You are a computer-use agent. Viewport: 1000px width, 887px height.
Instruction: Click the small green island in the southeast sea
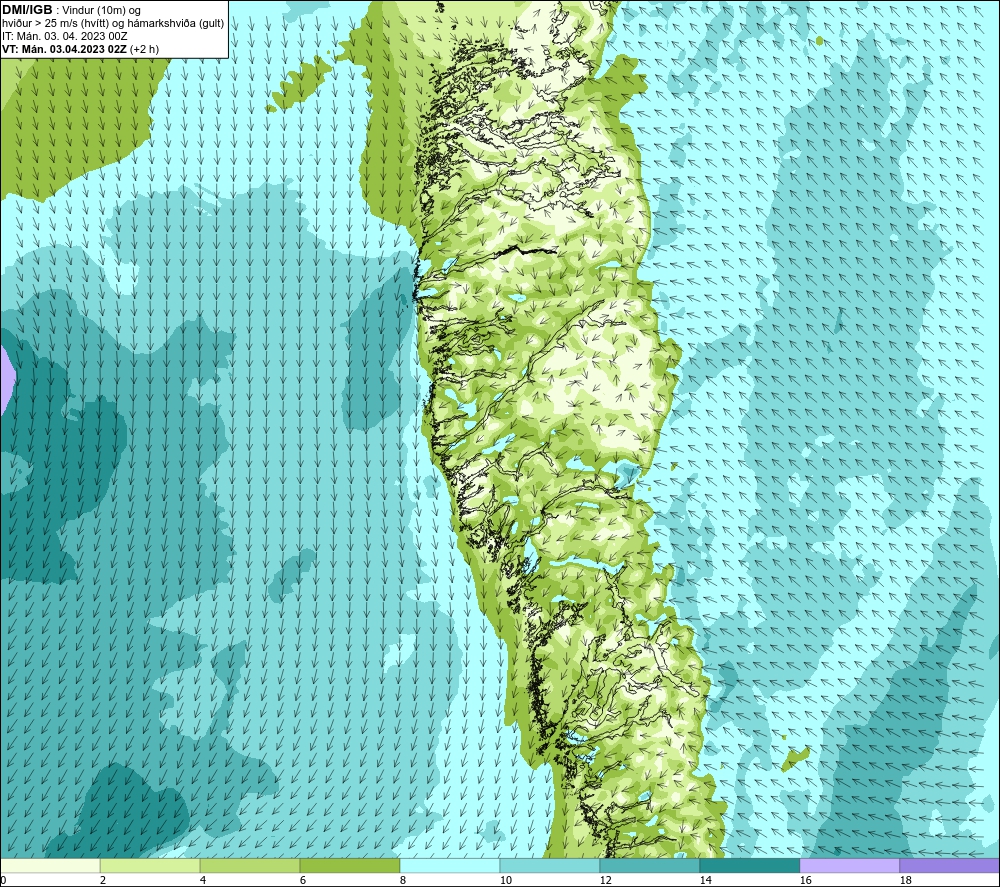795,758
